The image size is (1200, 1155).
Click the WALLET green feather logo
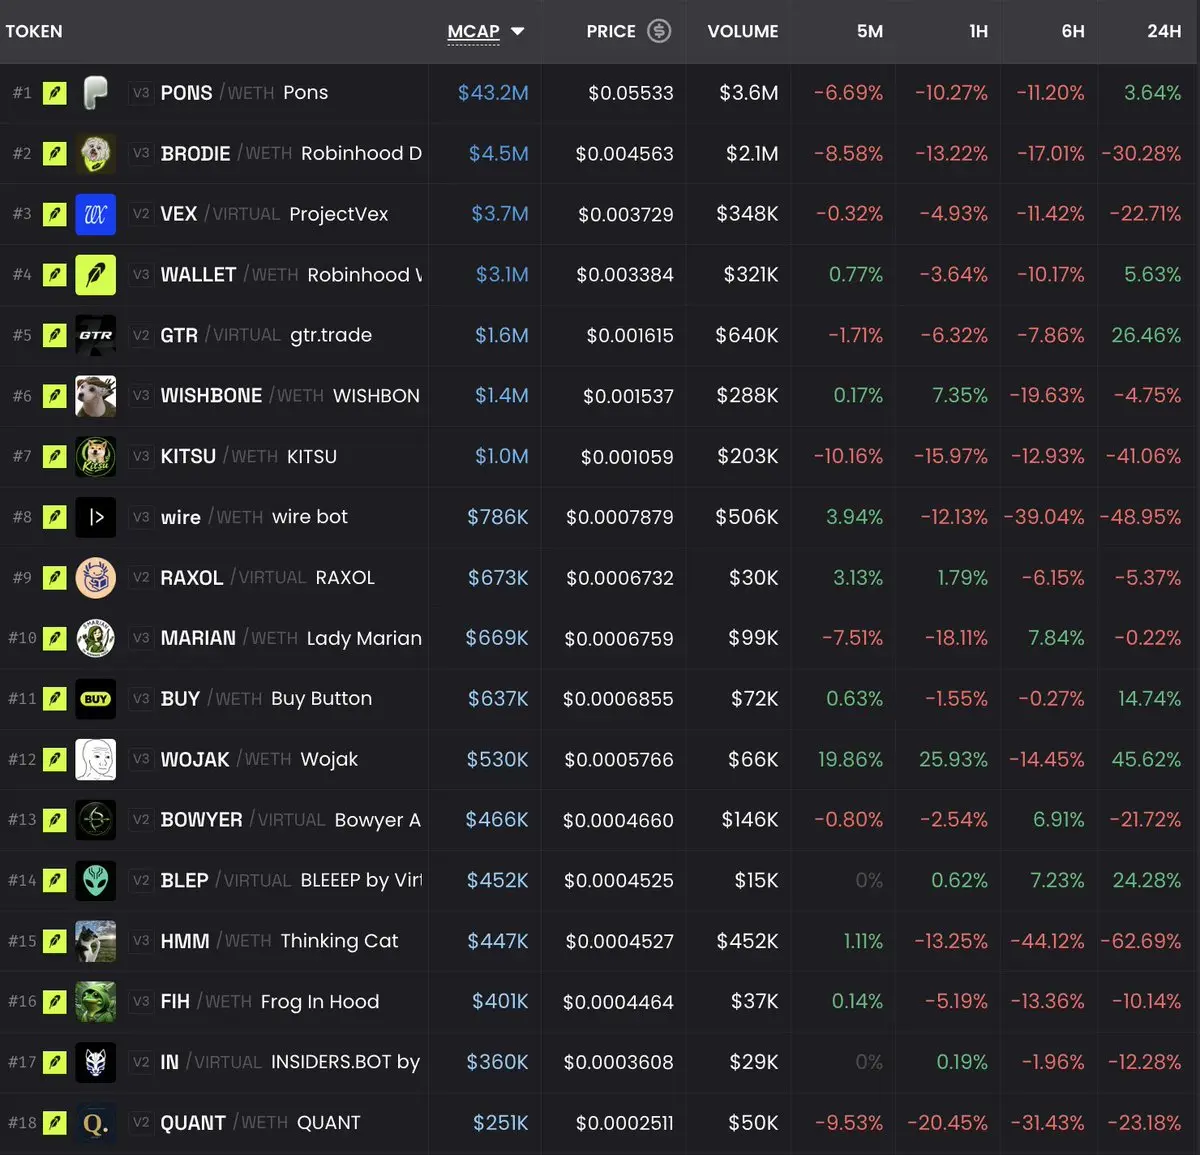coord(96,274)
